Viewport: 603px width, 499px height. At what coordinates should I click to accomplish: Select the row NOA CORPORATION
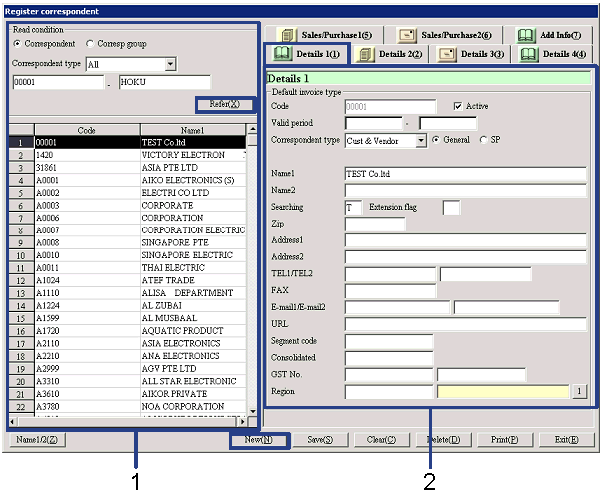(127, 406)
